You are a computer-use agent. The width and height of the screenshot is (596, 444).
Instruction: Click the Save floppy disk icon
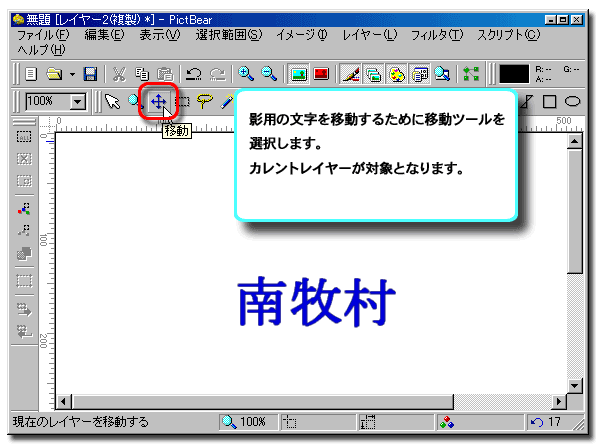(x=90, y=74)
